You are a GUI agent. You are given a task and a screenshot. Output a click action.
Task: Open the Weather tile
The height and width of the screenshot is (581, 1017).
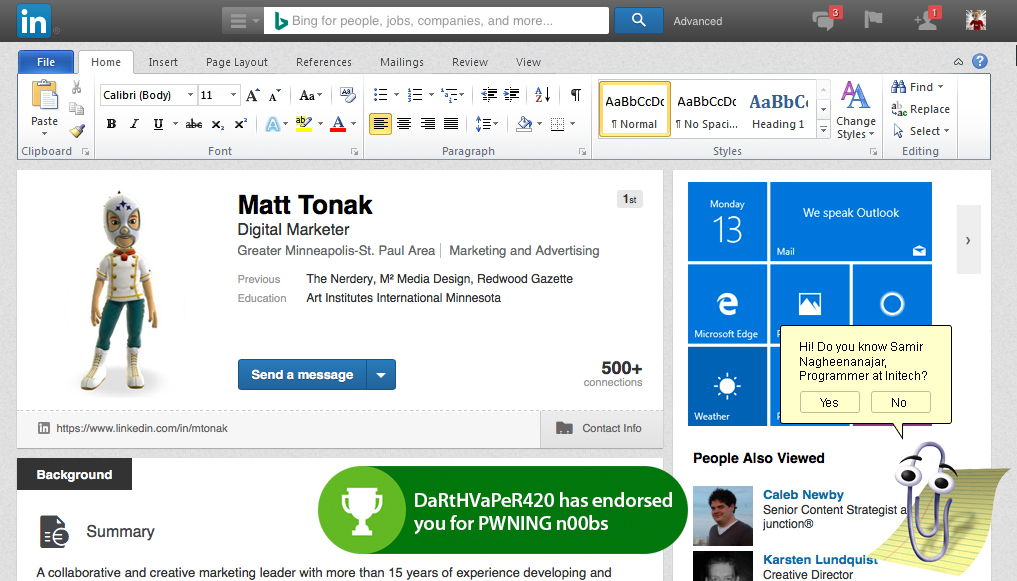(x=727, y=386)
